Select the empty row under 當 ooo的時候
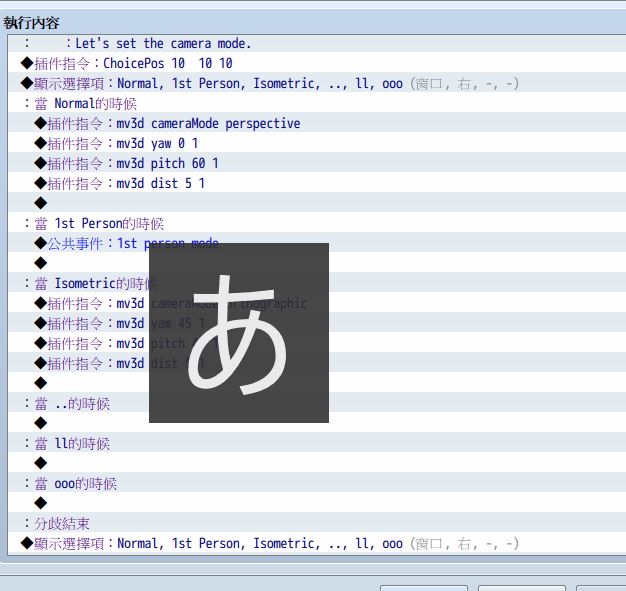This screenshot has width=626, height=591. pos(317,503)
